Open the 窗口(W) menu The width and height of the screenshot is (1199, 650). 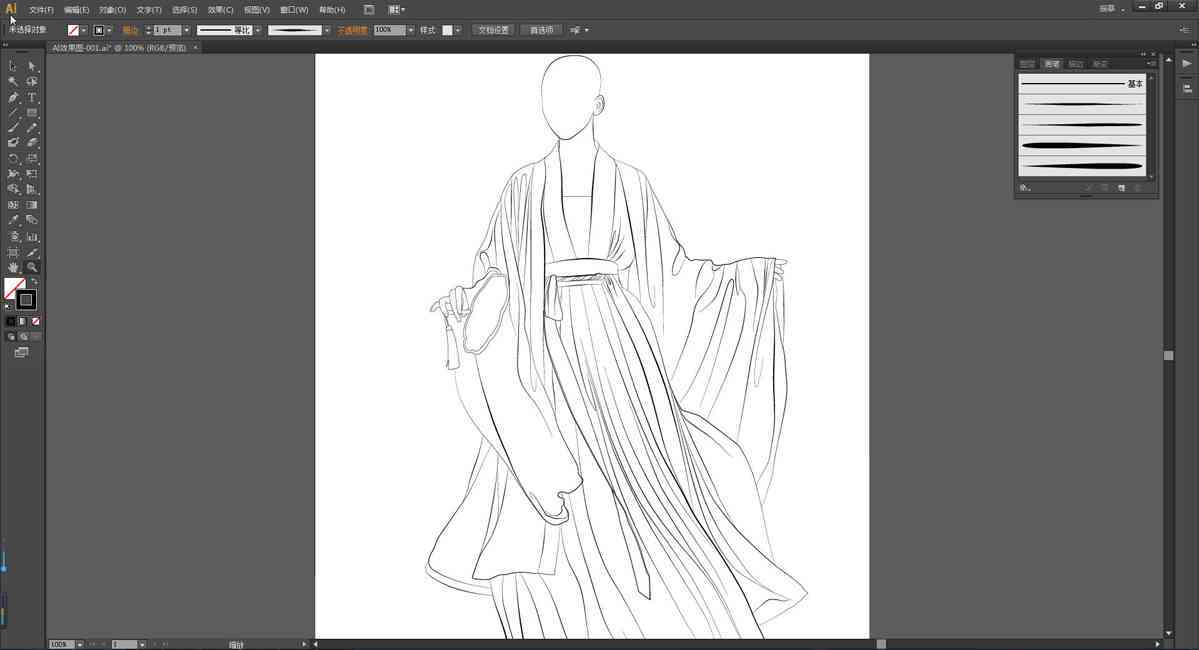click(x=294, y=10)
